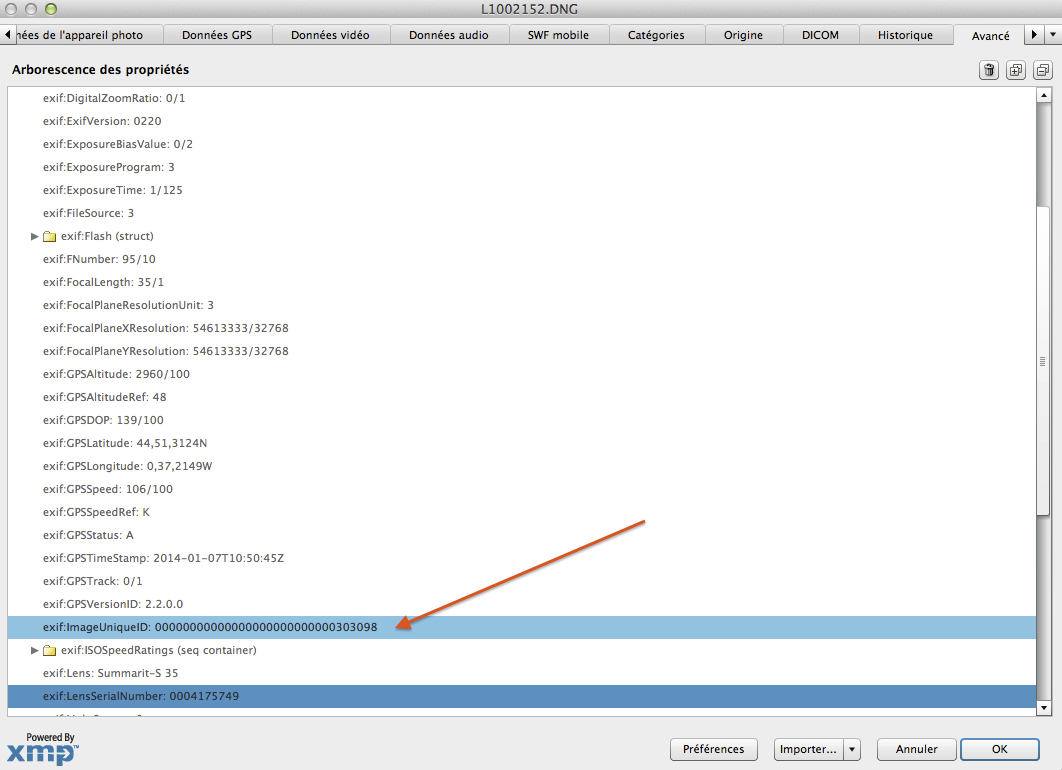Click the Powered By XMP logo
This screenshot has height=770, width=1062.
coord(41,748)
